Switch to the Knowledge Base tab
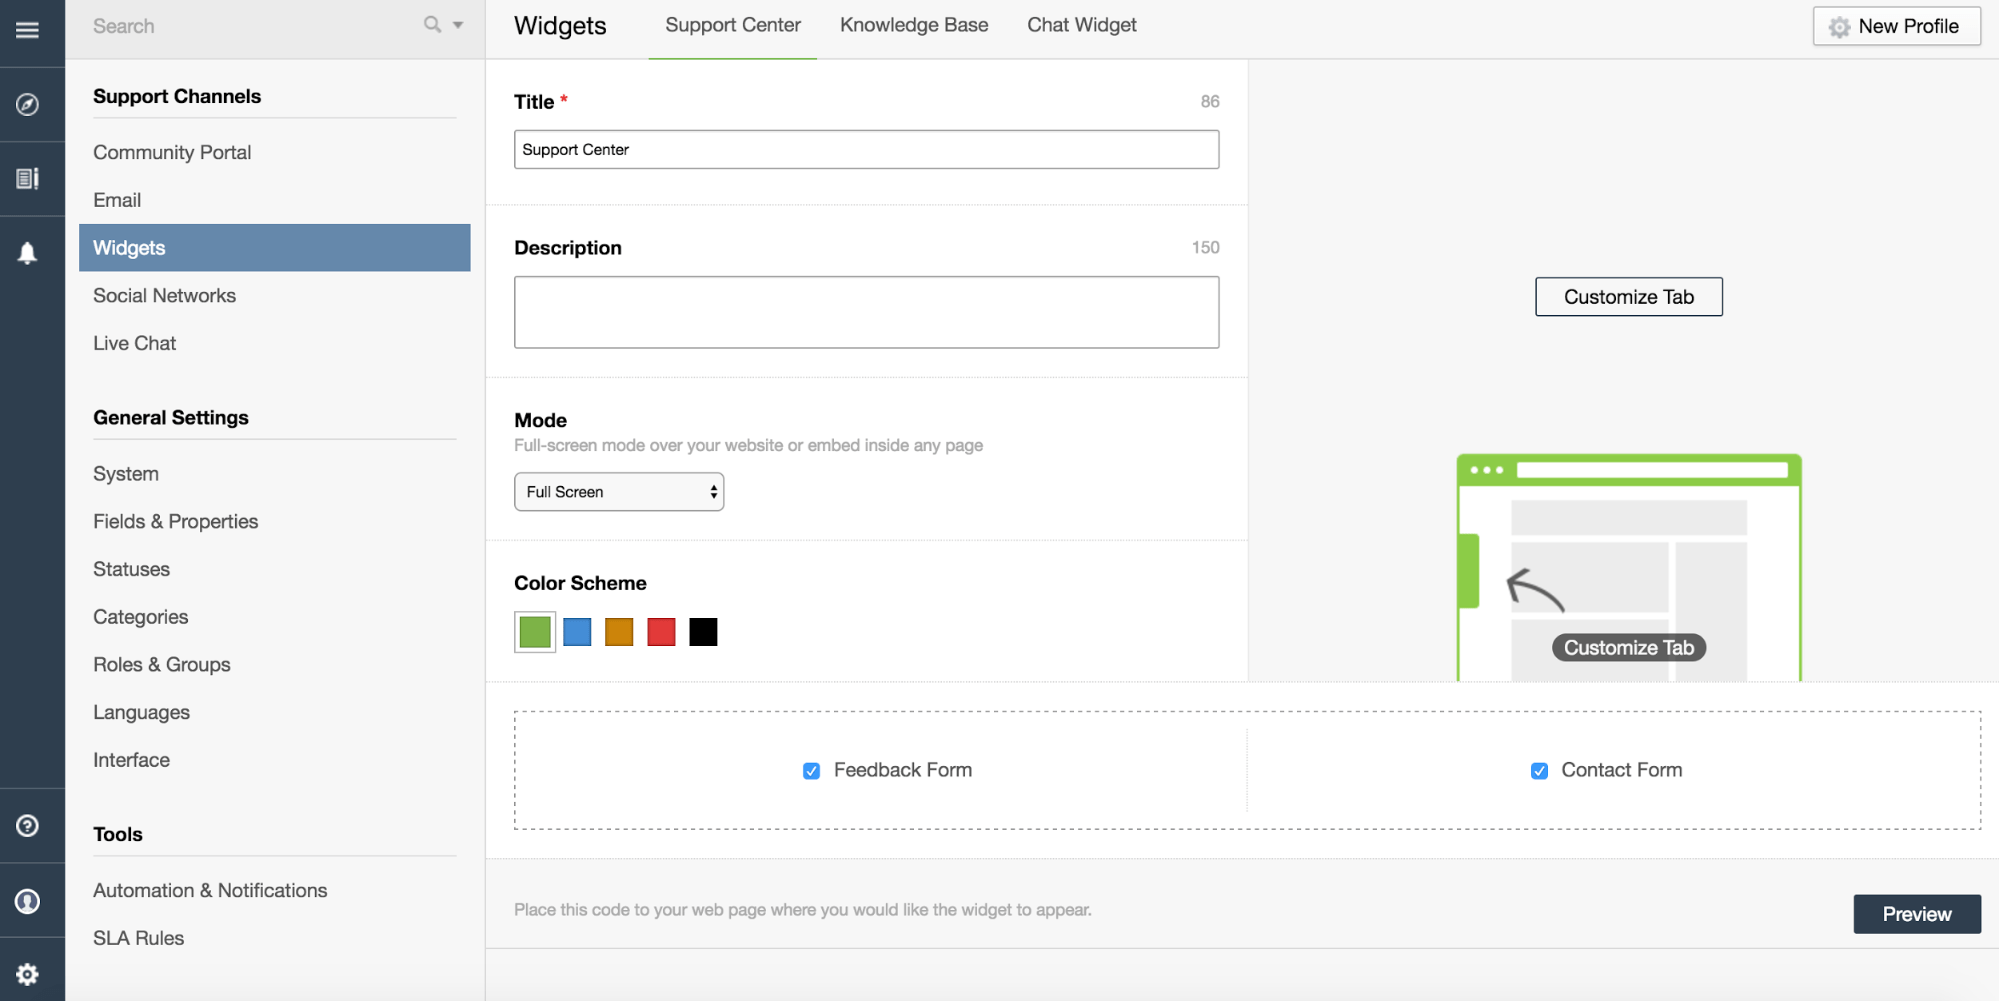 [914, 25]
